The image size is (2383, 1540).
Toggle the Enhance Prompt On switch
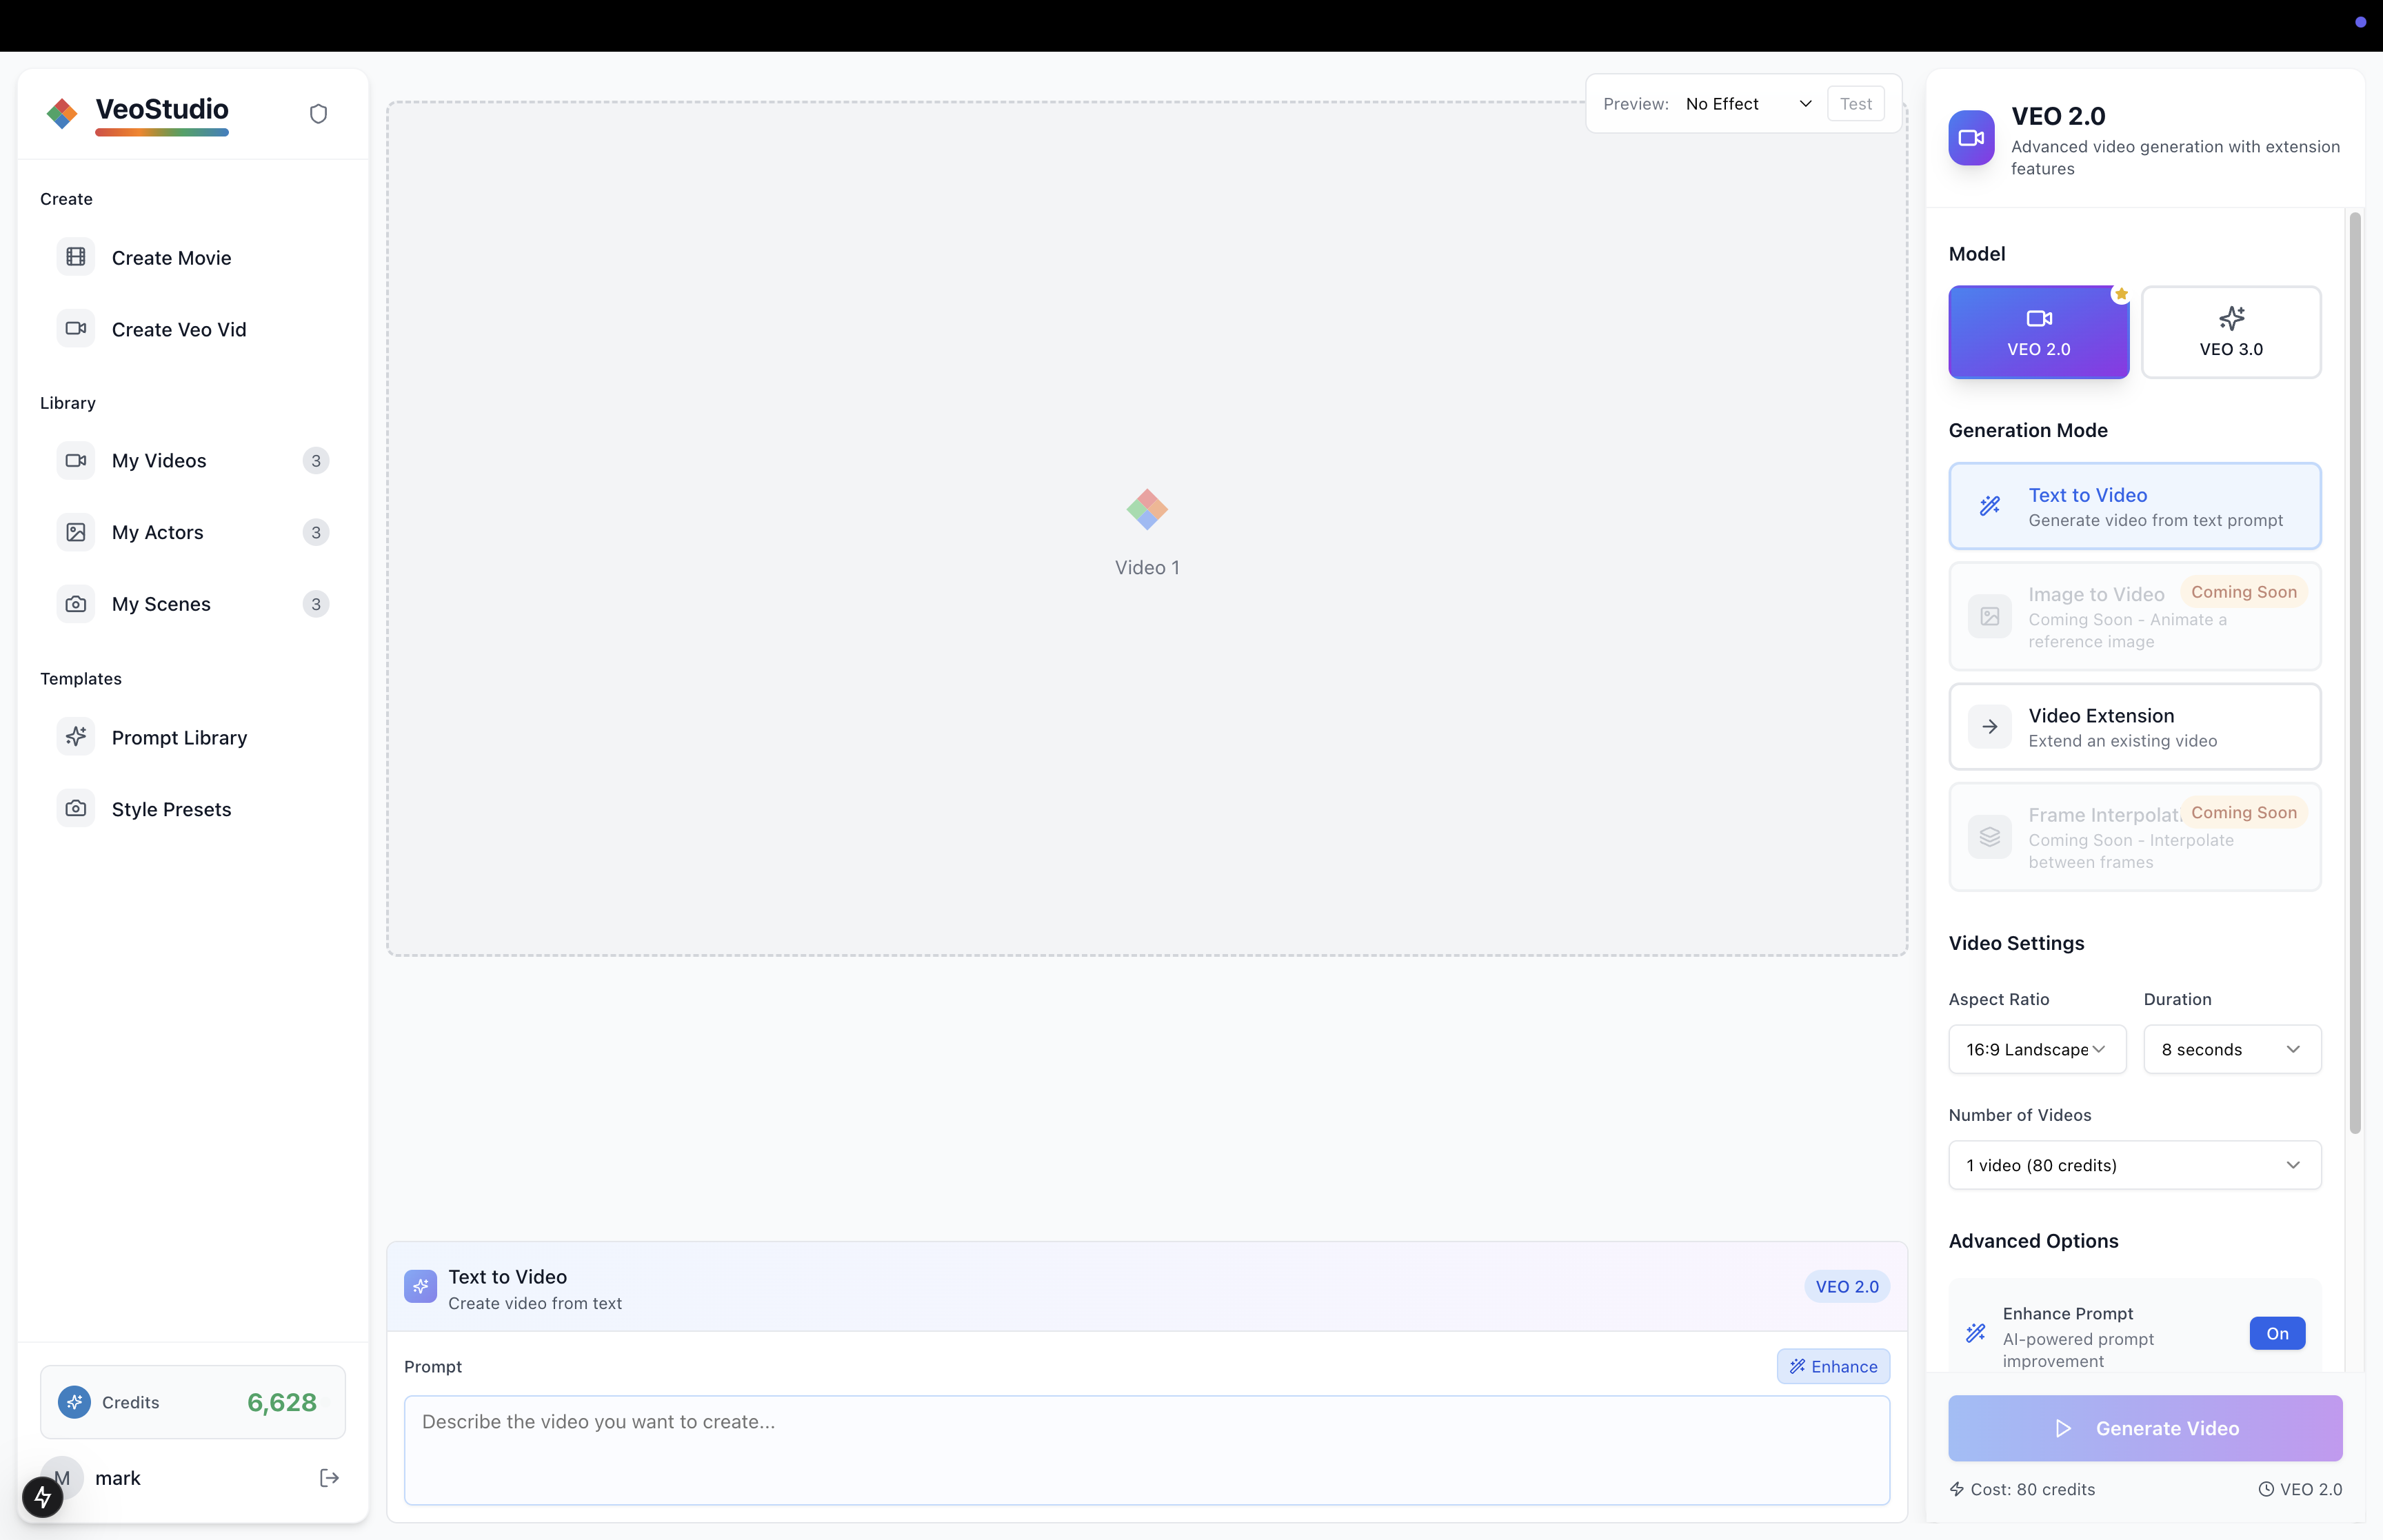2277,1333
